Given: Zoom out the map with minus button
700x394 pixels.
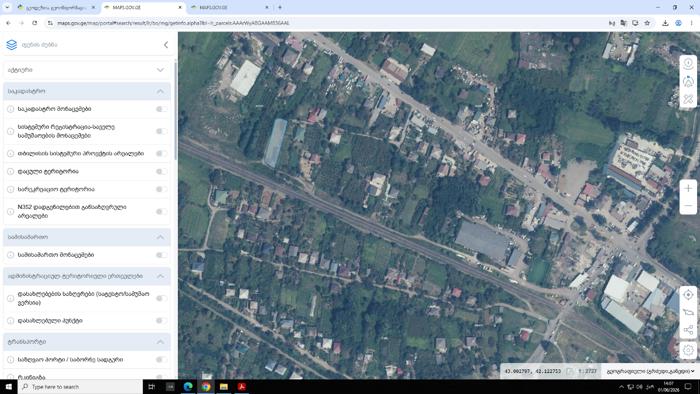Looking at the screenshot, I should [x=688, y=206].
